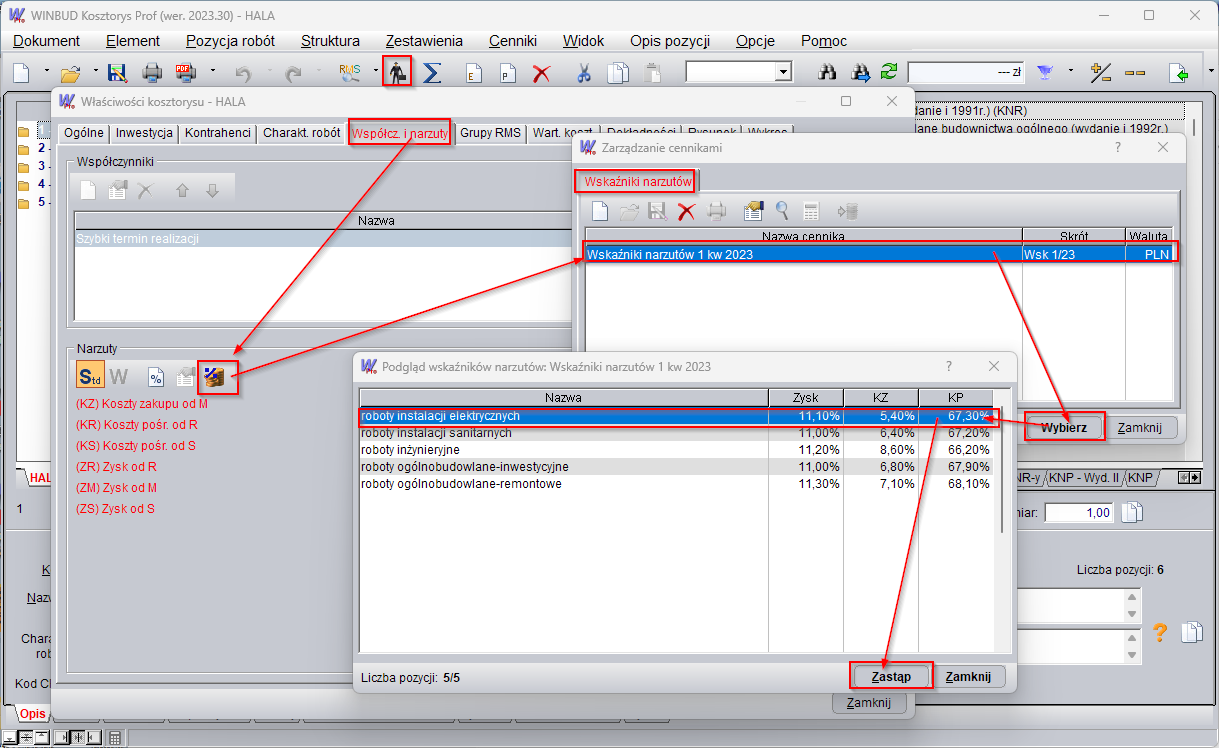
Task: Open the Pozycja robót menu
Action: coord(230,41)
